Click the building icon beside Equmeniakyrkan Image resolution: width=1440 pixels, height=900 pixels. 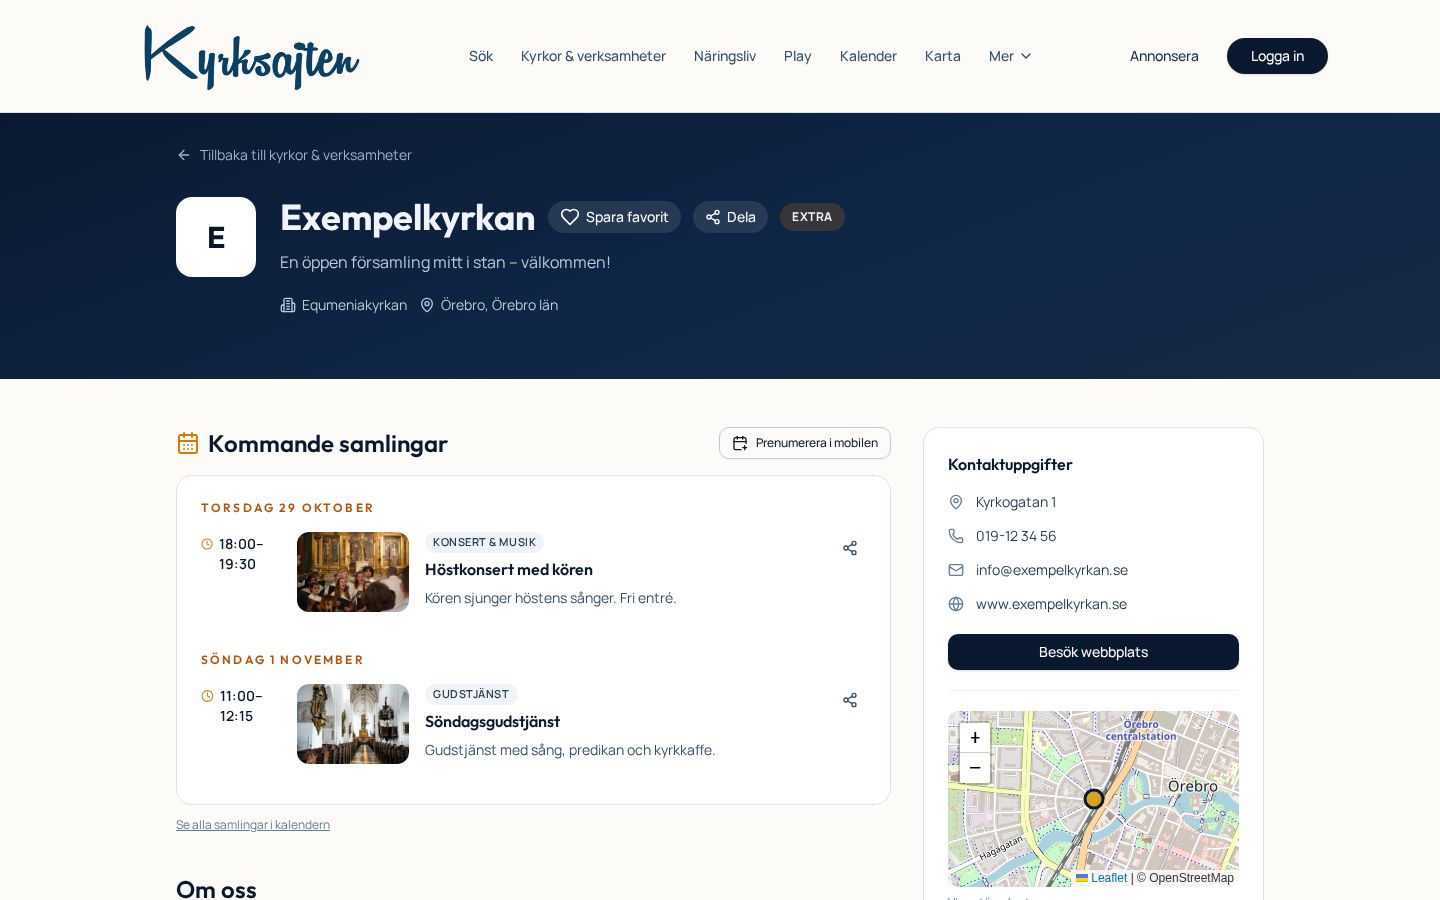(288, 305)
